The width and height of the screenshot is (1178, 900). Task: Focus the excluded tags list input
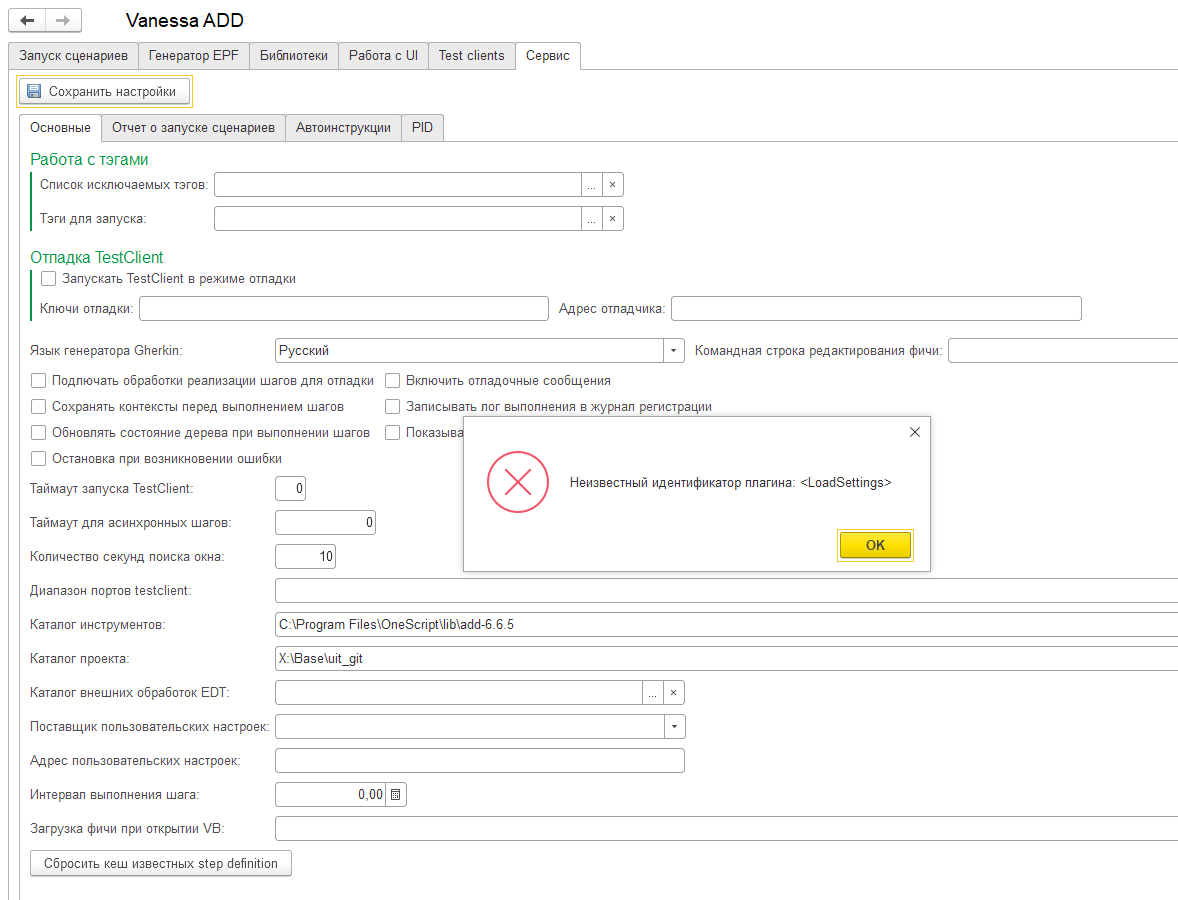[397, 185]
